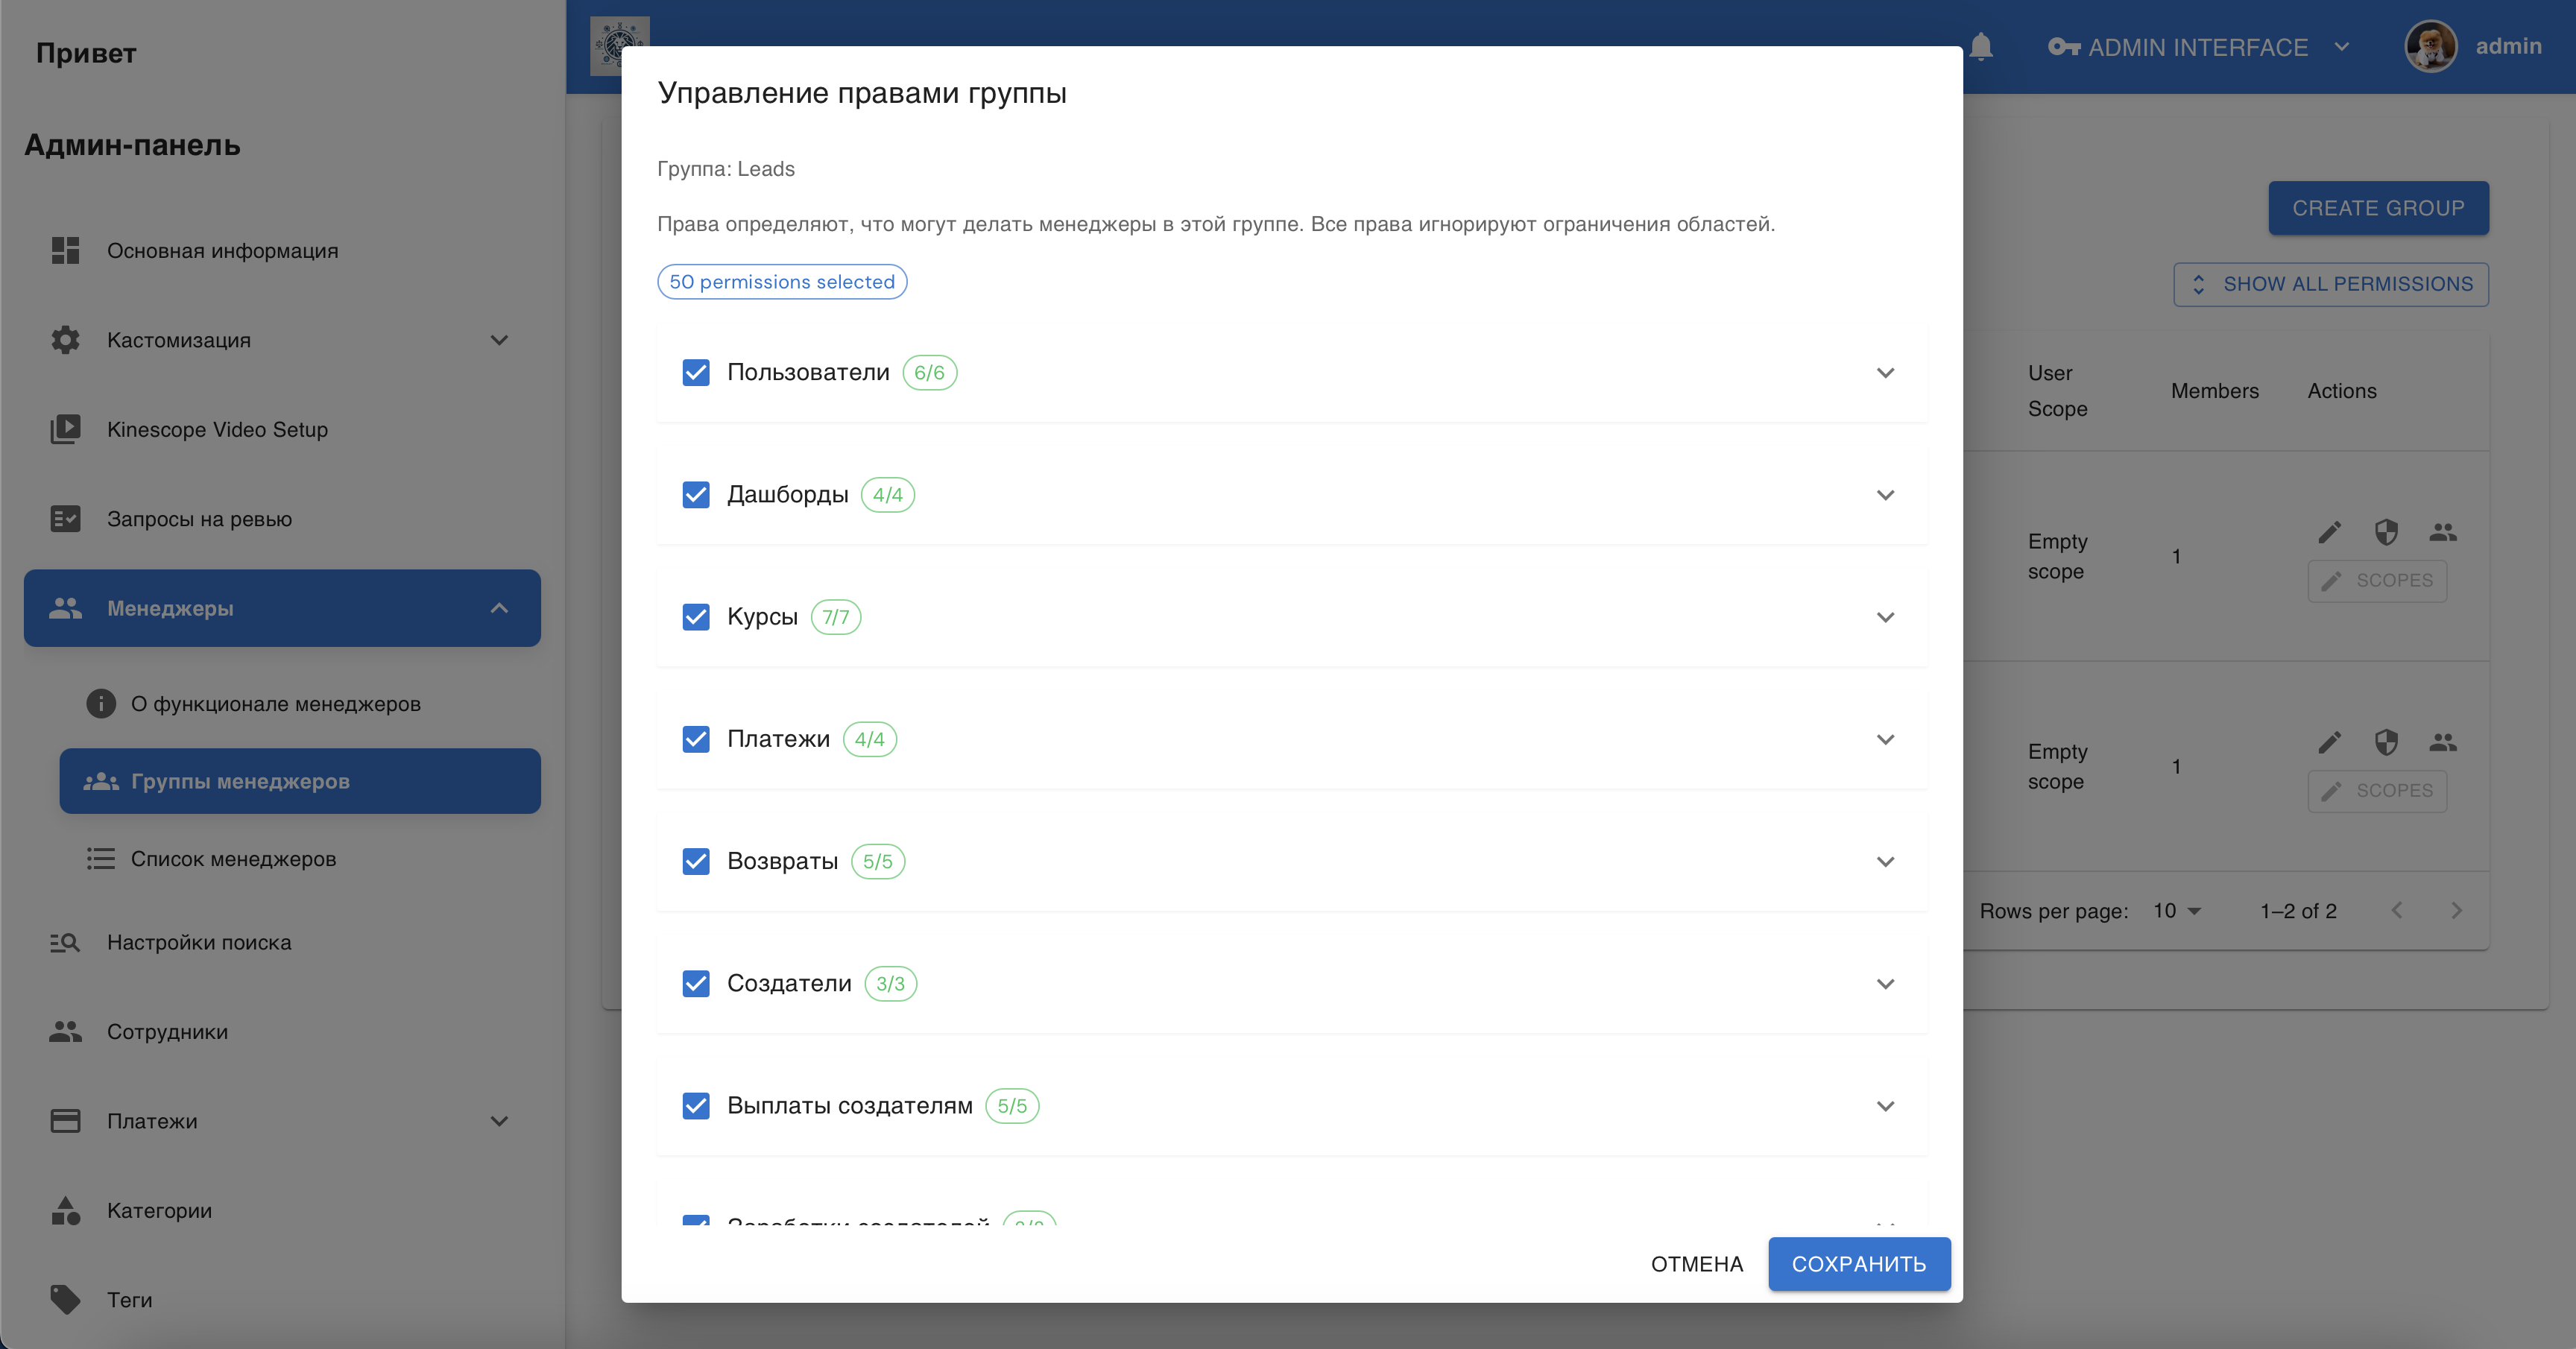Open ADMIN INTERFACE dropdown in header
This screenshot has width=2576, height=1349.
2198,47
